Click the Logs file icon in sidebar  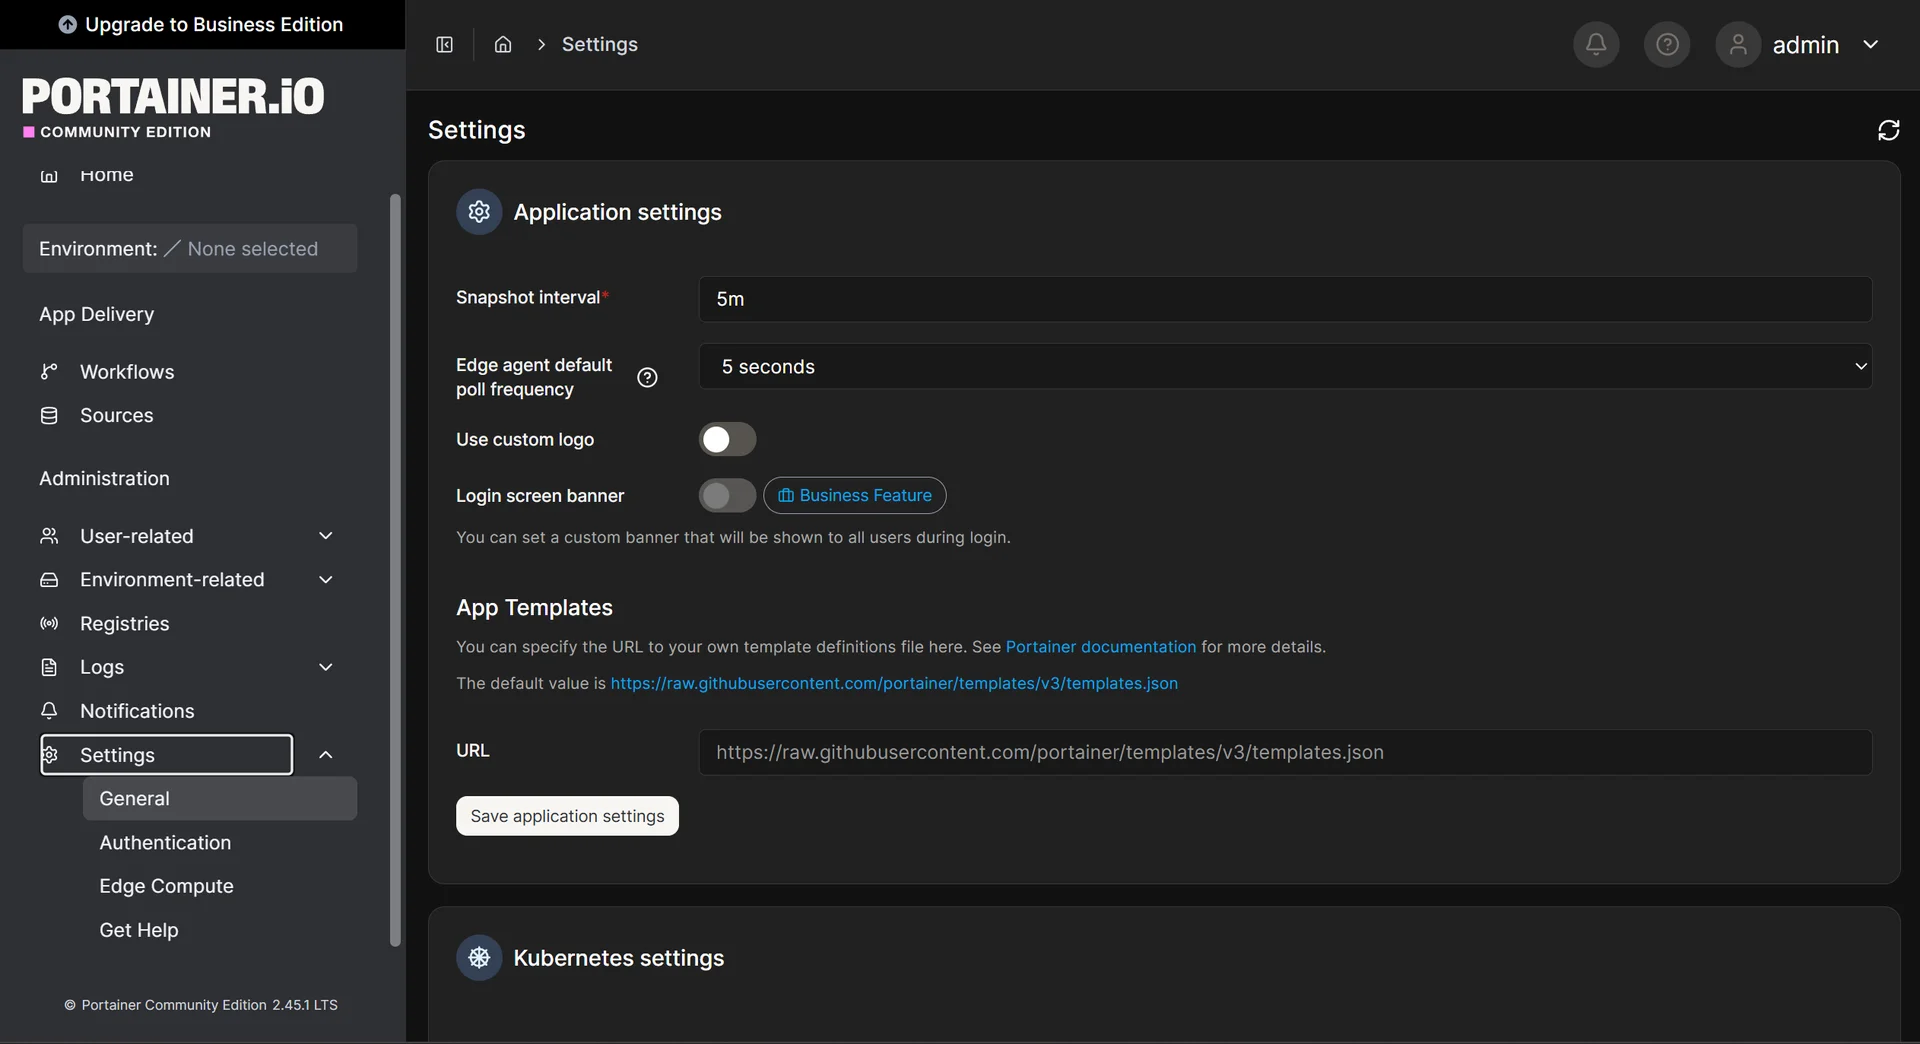pyautogui.click(x=49, y=667)
